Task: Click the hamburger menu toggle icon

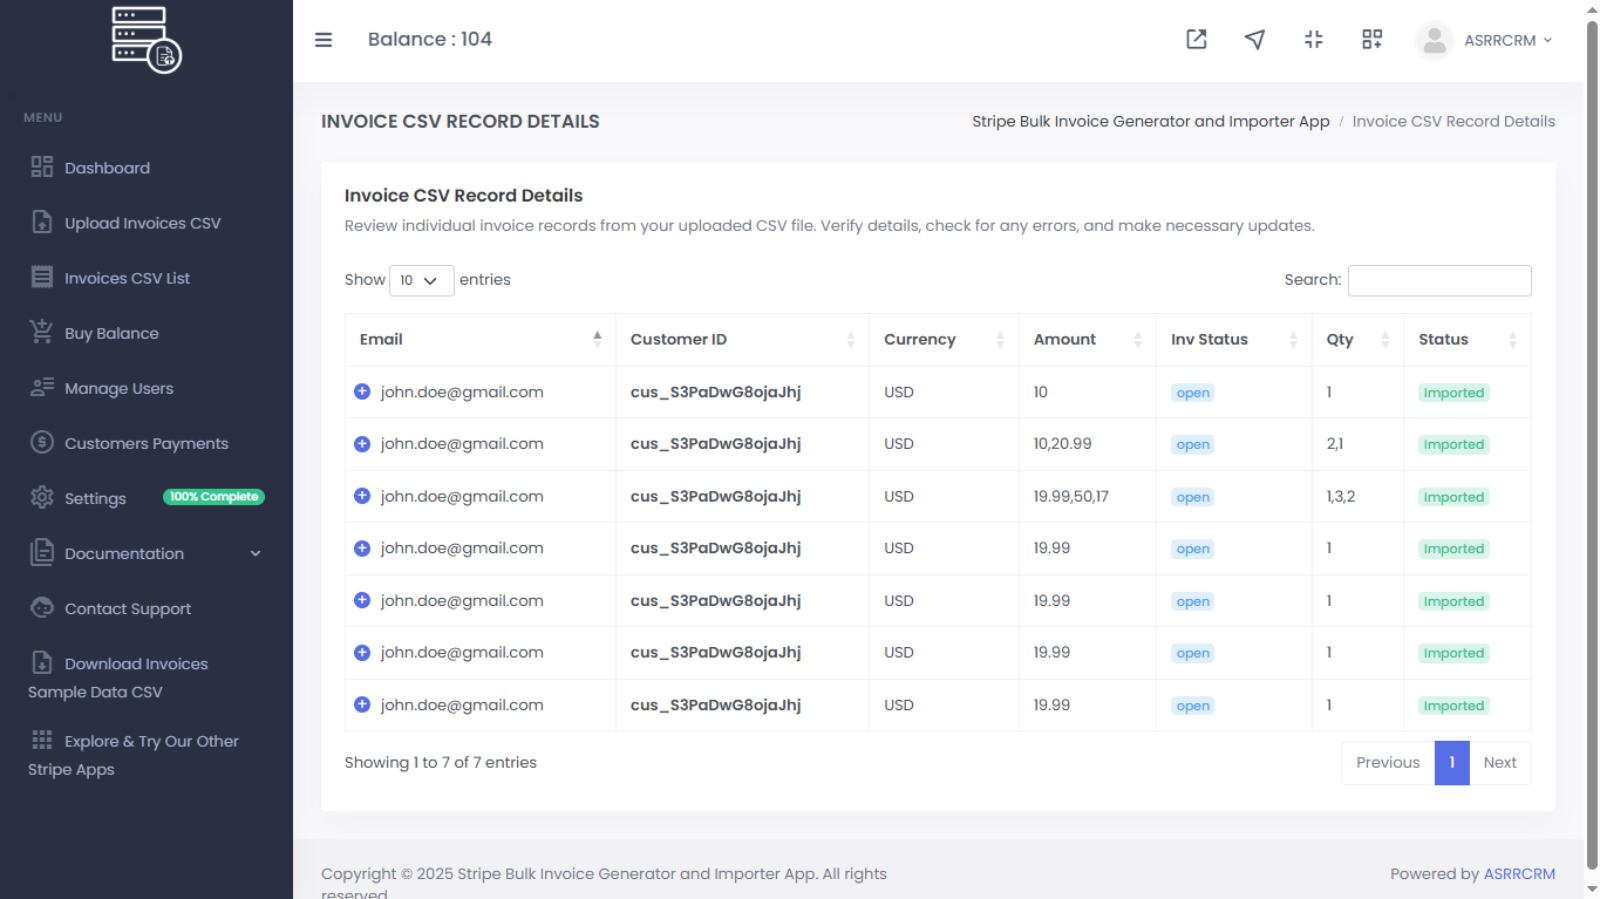Action: 323,40
